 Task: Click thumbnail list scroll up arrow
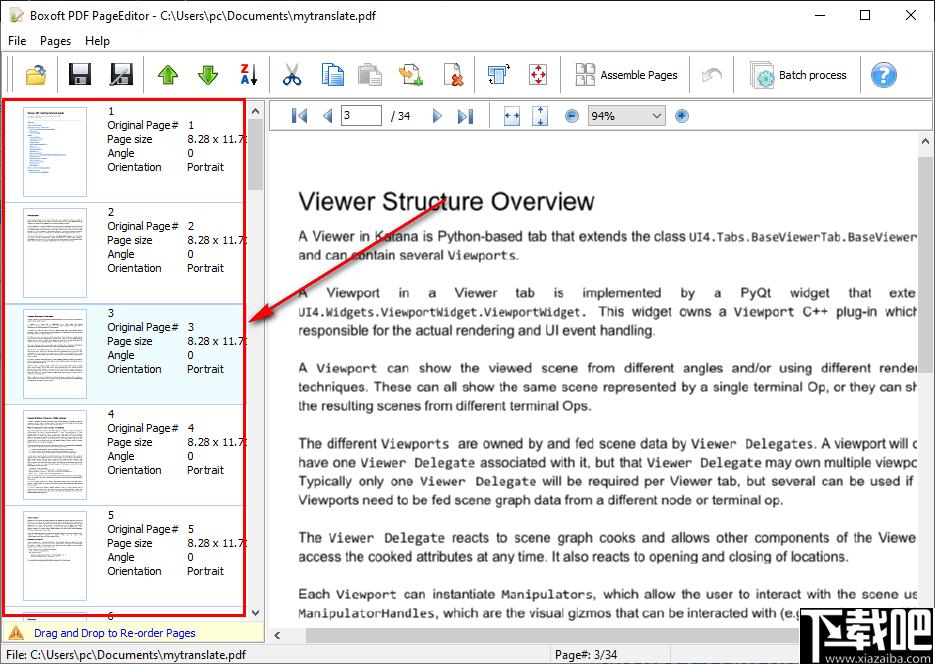[255, 111]
